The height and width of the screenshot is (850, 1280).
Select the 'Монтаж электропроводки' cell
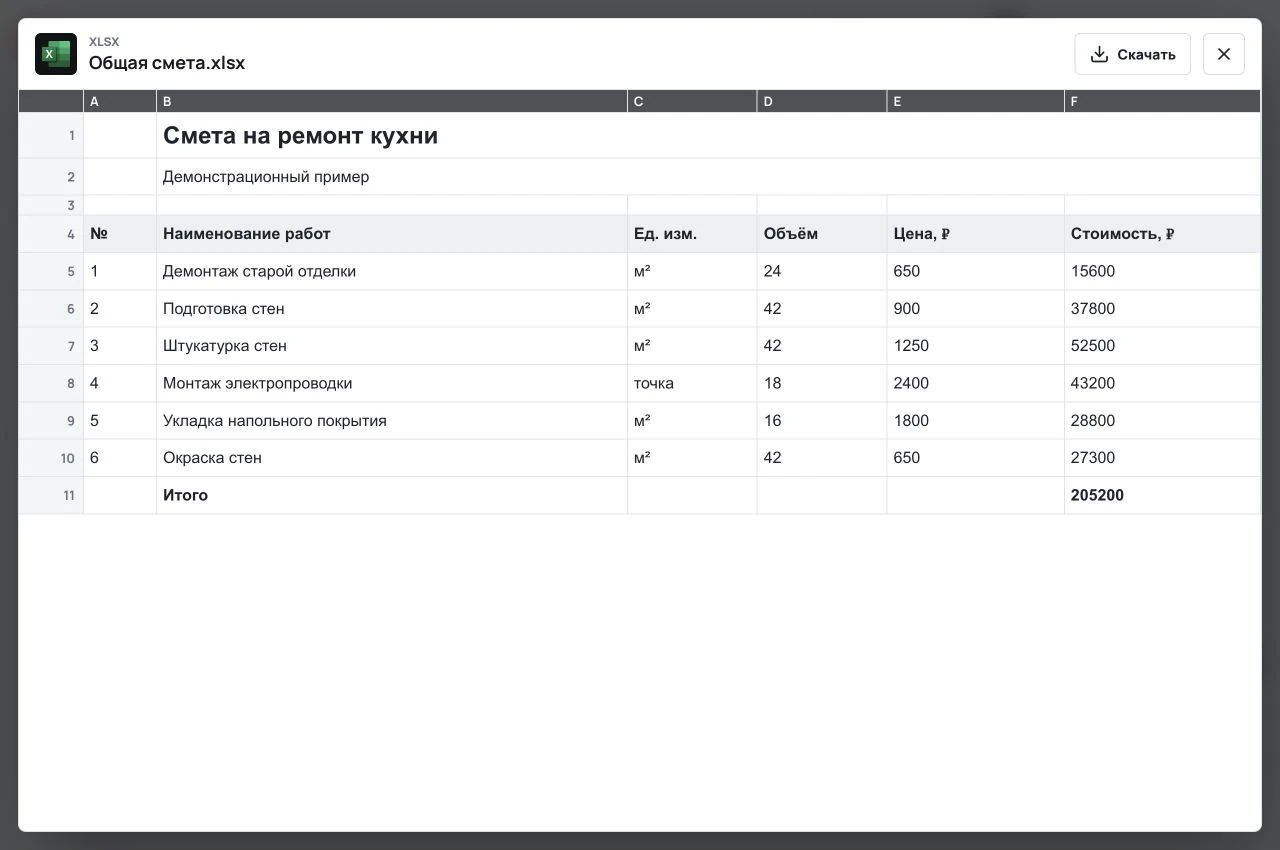click(x=392, y=383)
